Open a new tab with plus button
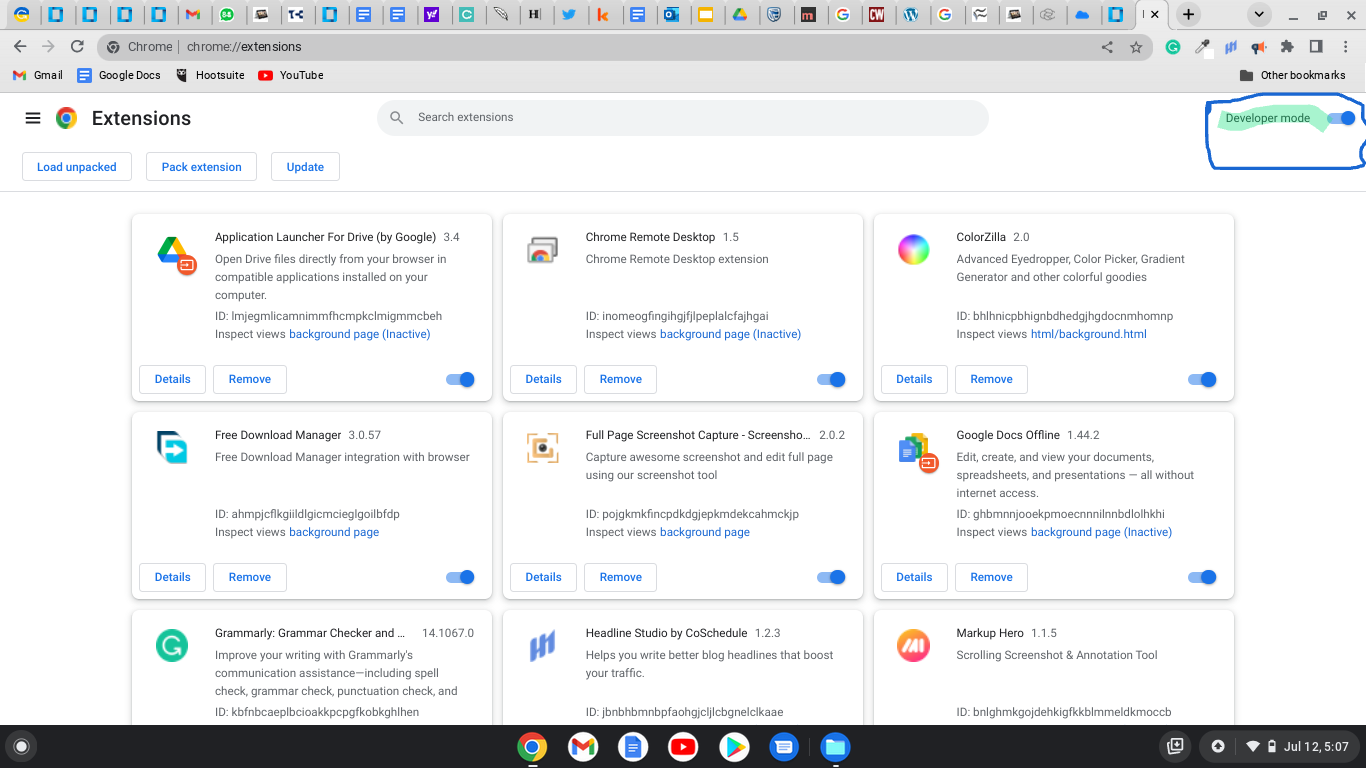Screen dimensions: 1366x768 click(x=1187, y=15)
